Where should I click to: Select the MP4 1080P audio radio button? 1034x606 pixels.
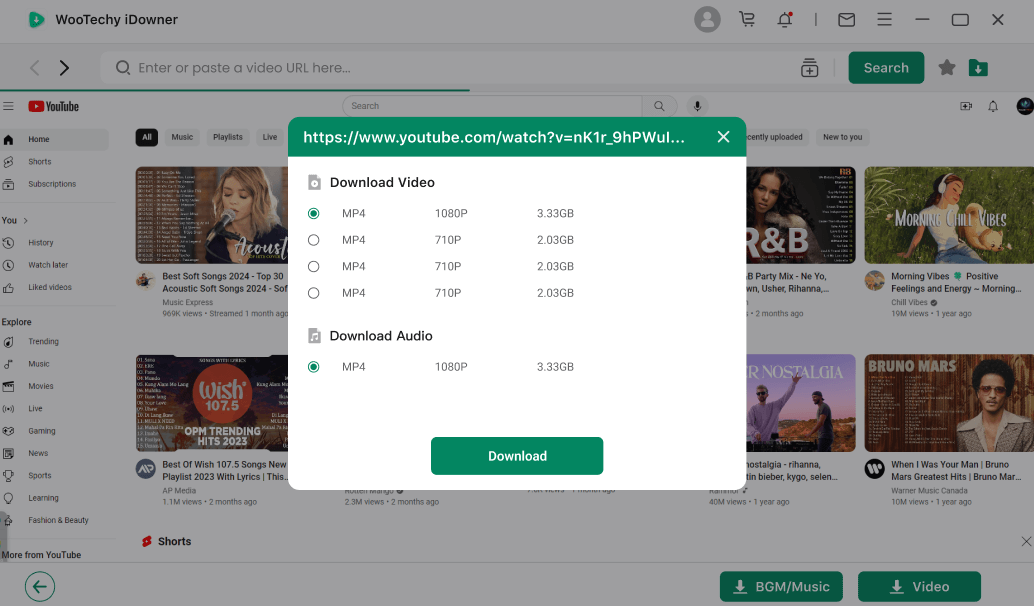point(314,367)
